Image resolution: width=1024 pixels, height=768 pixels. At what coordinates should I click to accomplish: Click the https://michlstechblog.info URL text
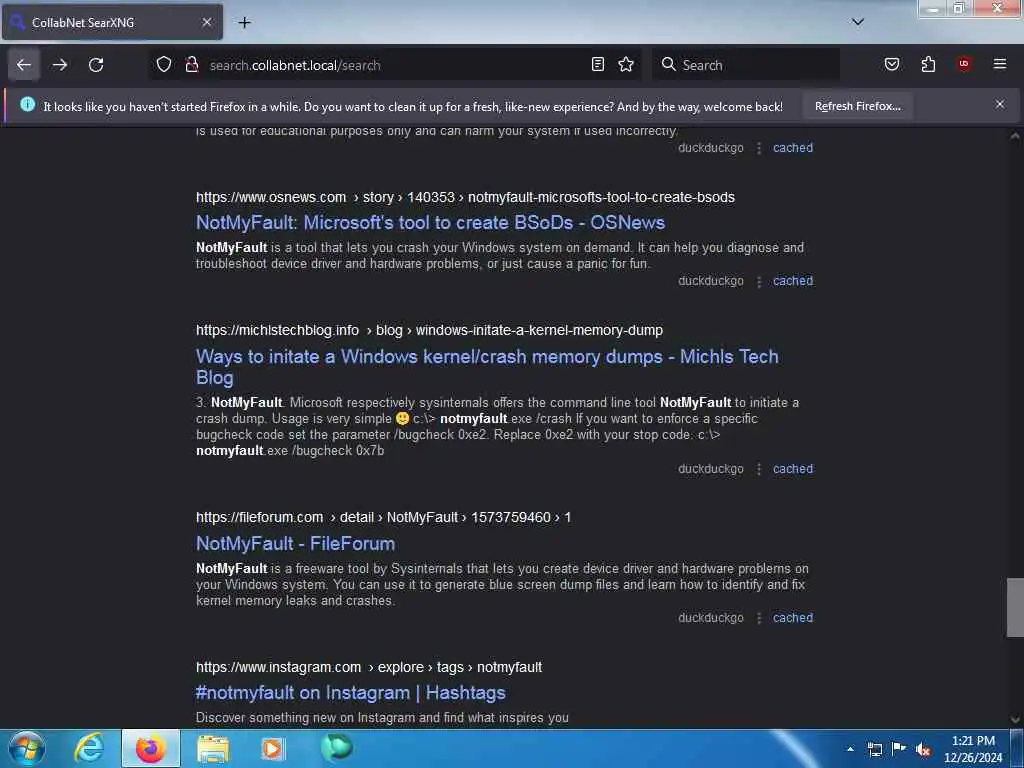tap(278, 330)
